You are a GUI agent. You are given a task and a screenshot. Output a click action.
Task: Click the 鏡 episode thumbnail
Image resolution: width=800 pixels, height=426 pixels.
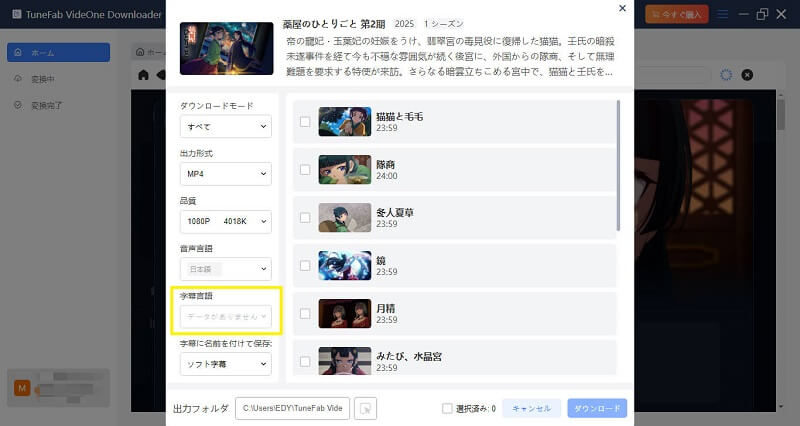(x=344, y=265)
